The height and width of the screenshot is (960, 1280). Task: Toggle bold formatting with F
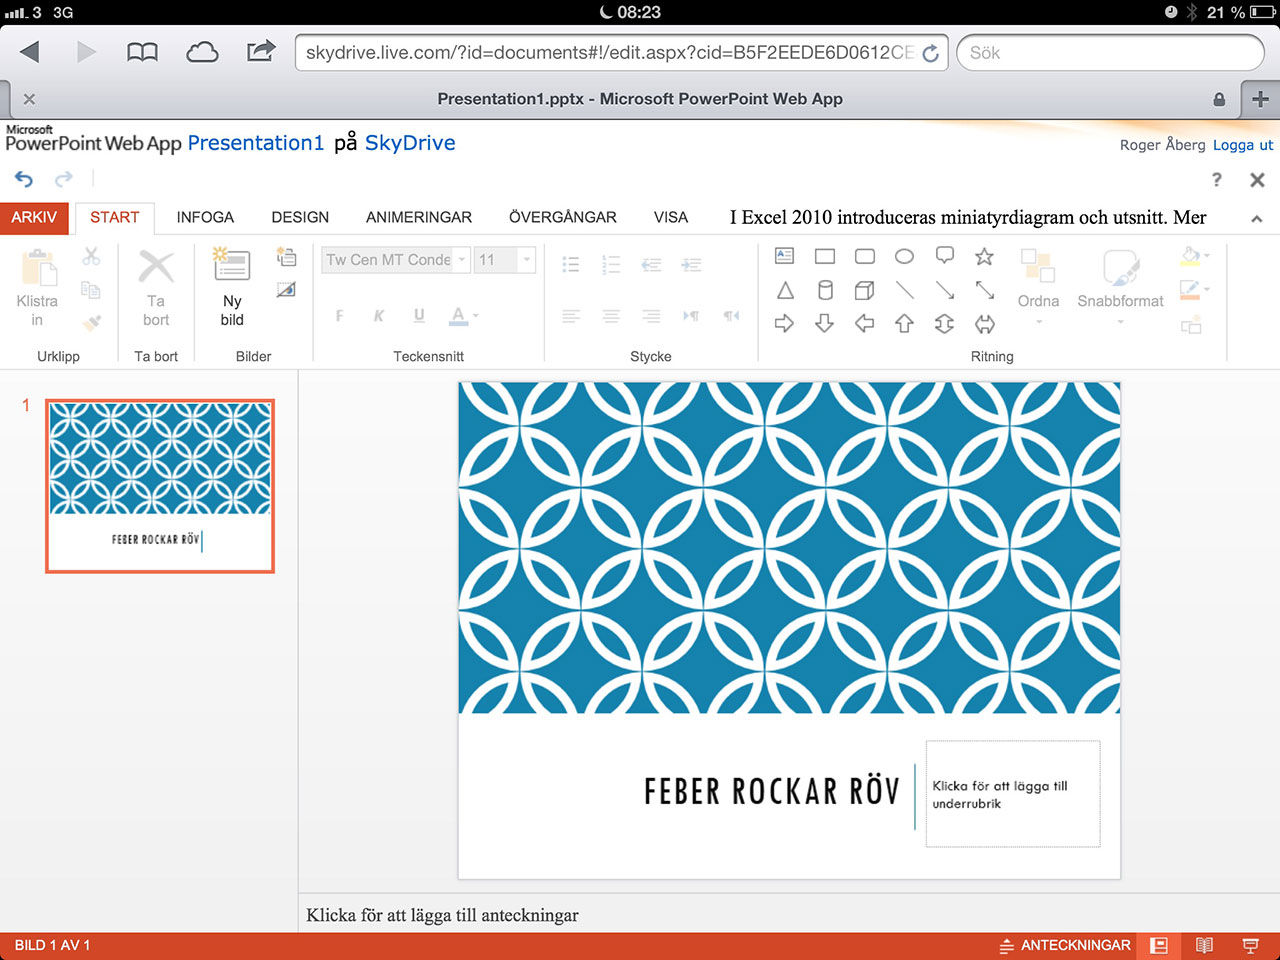click(339, 315)
